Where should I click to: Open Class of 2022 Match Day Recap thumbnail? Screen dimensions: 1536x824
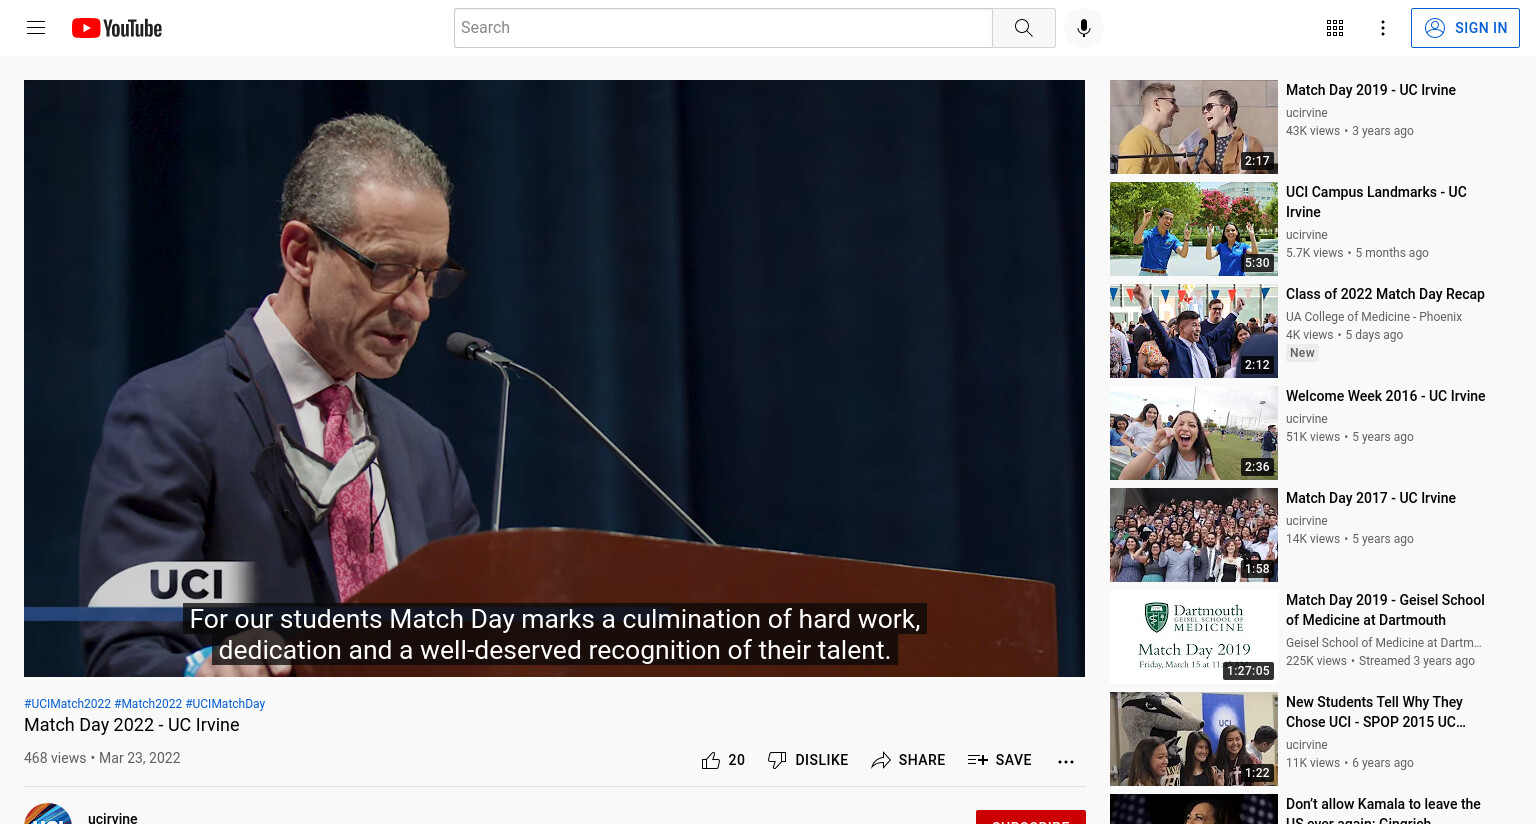click(x=1194, y=331)
